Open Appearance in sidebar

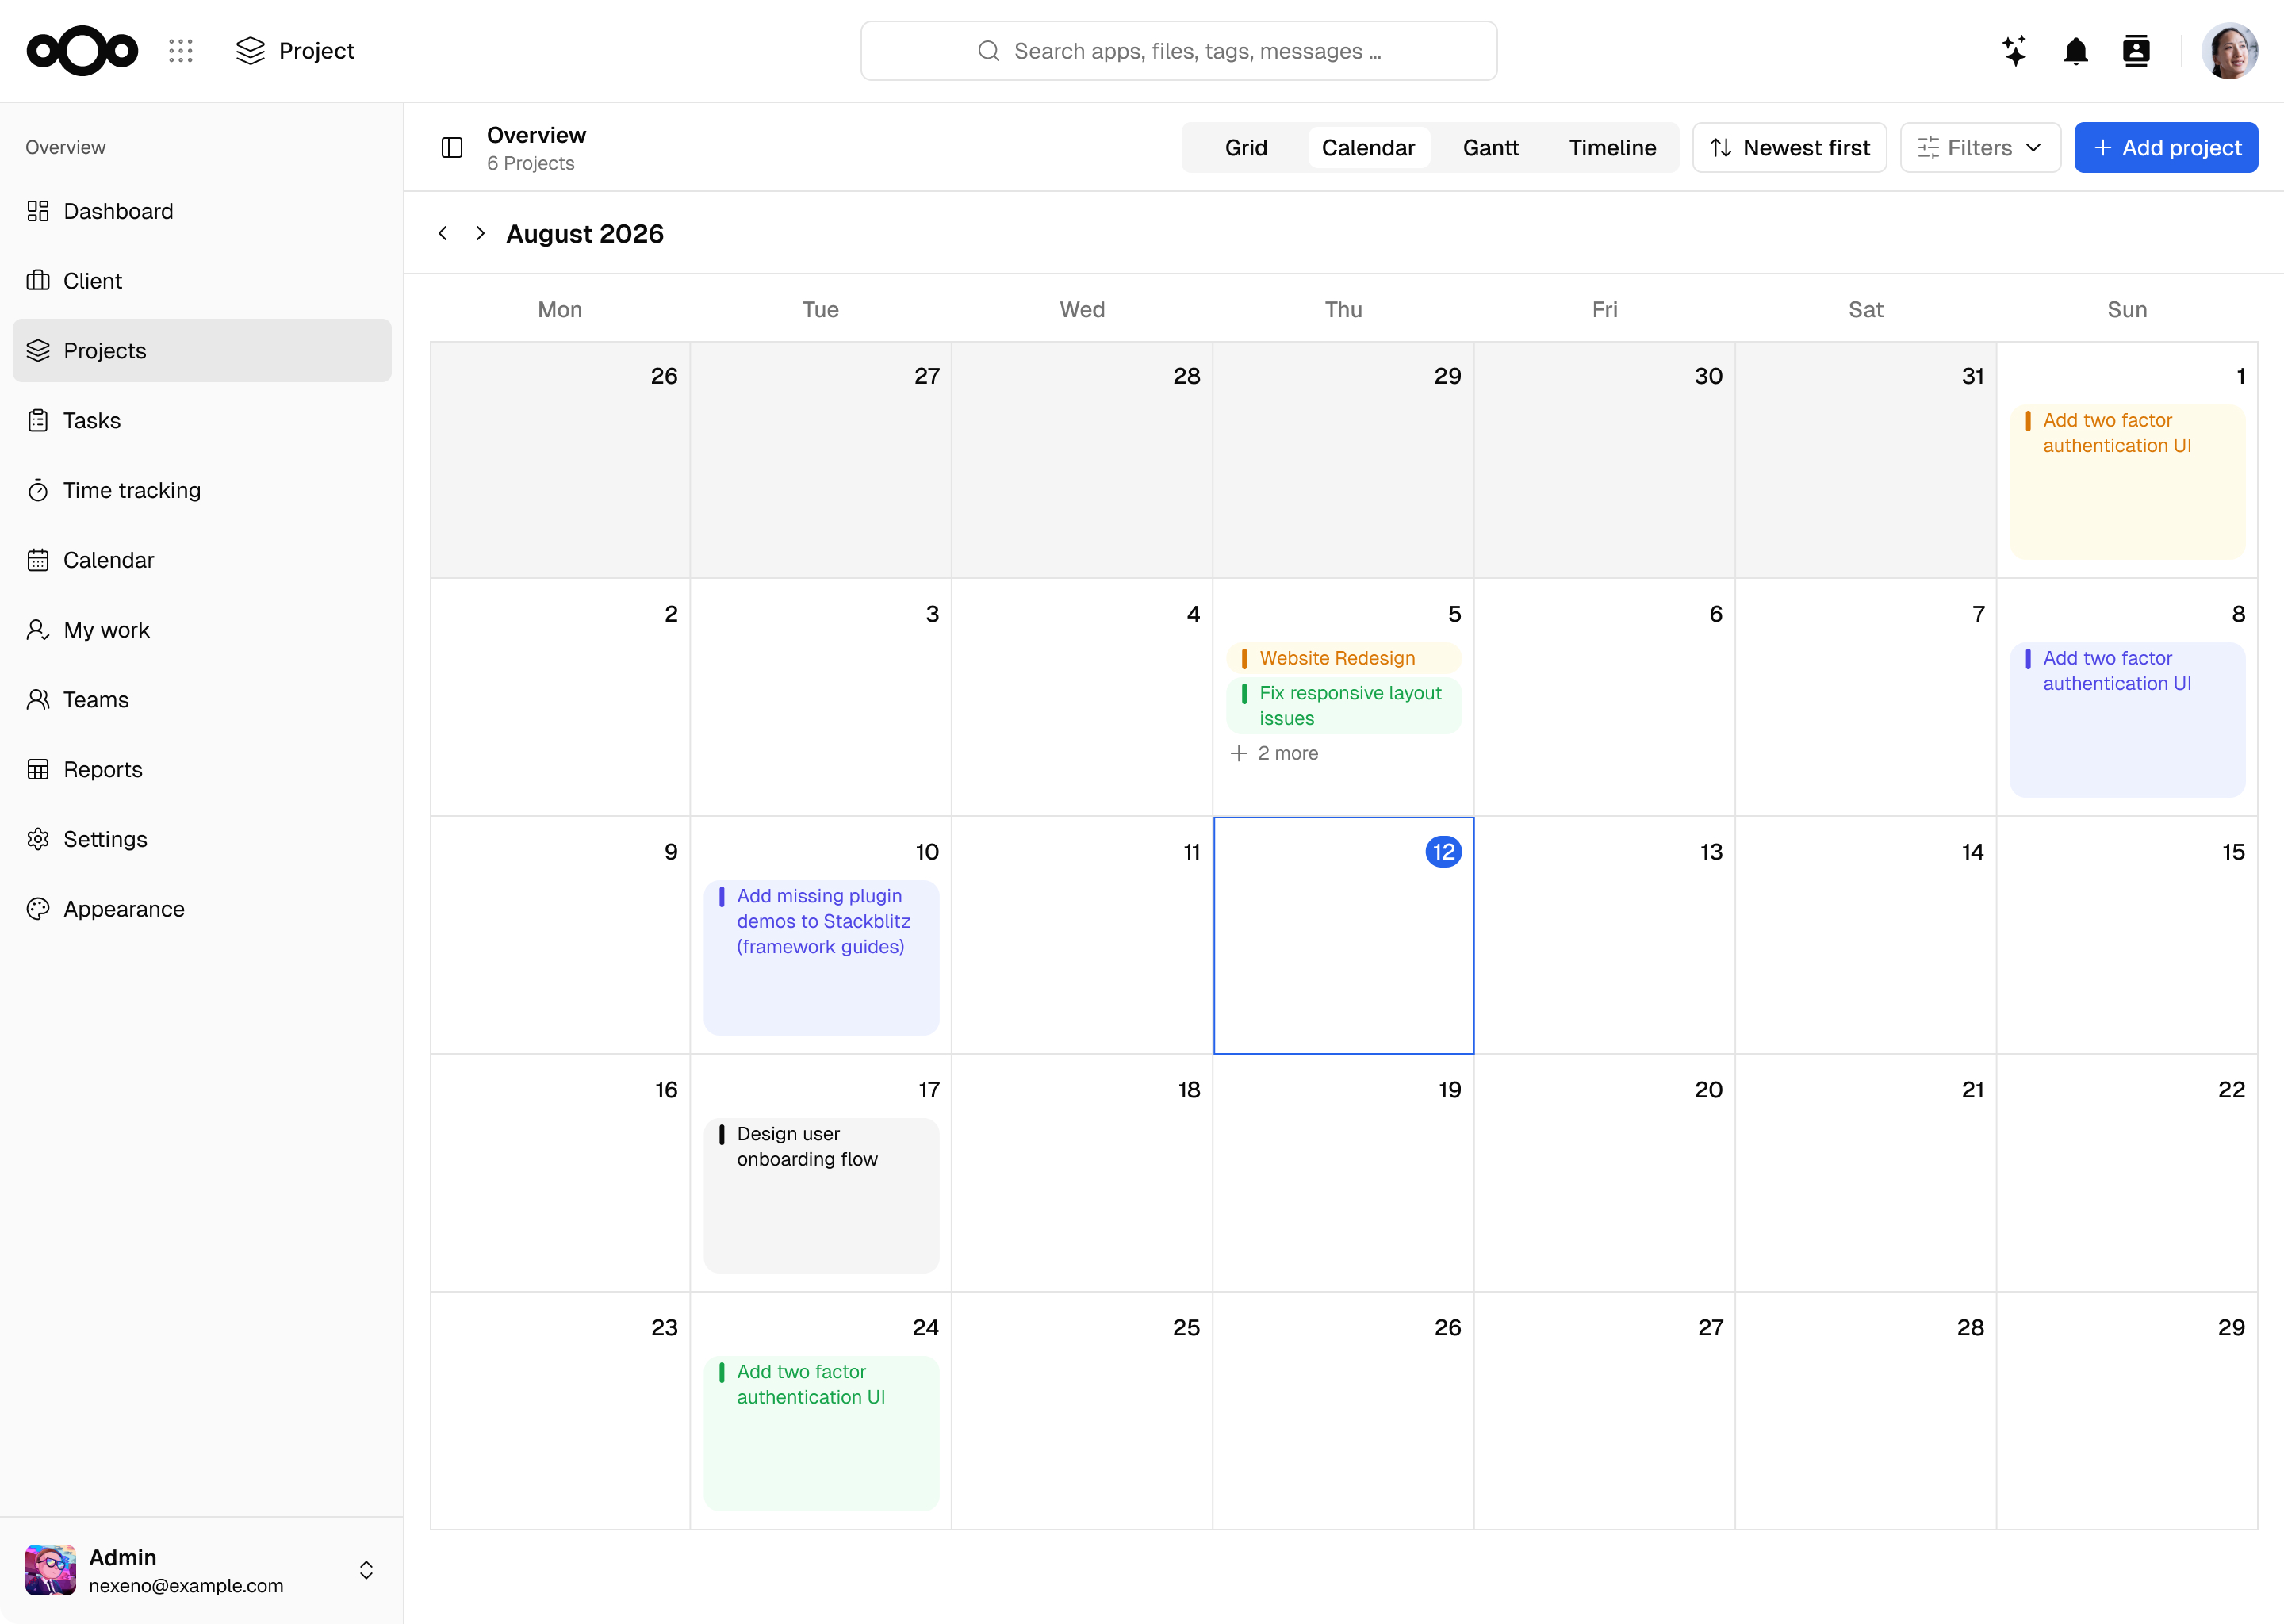point(202,909)
